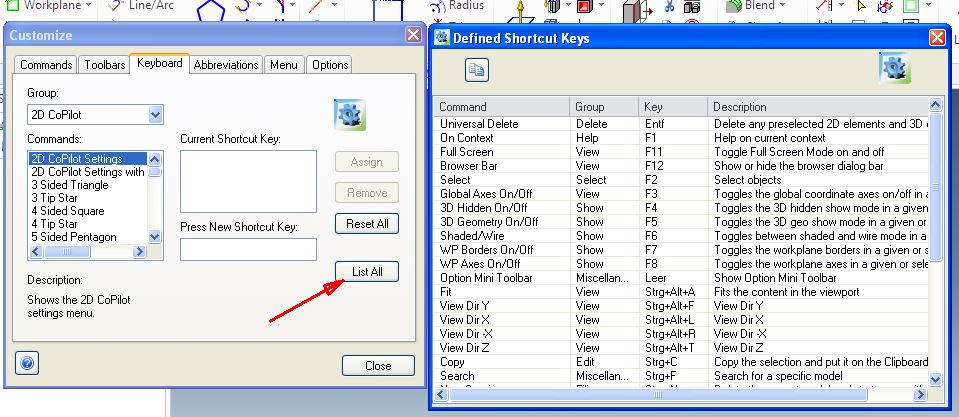Screen dimensions: 959x417
Task: Click the Assign button
Action: [x=367, y=162]
